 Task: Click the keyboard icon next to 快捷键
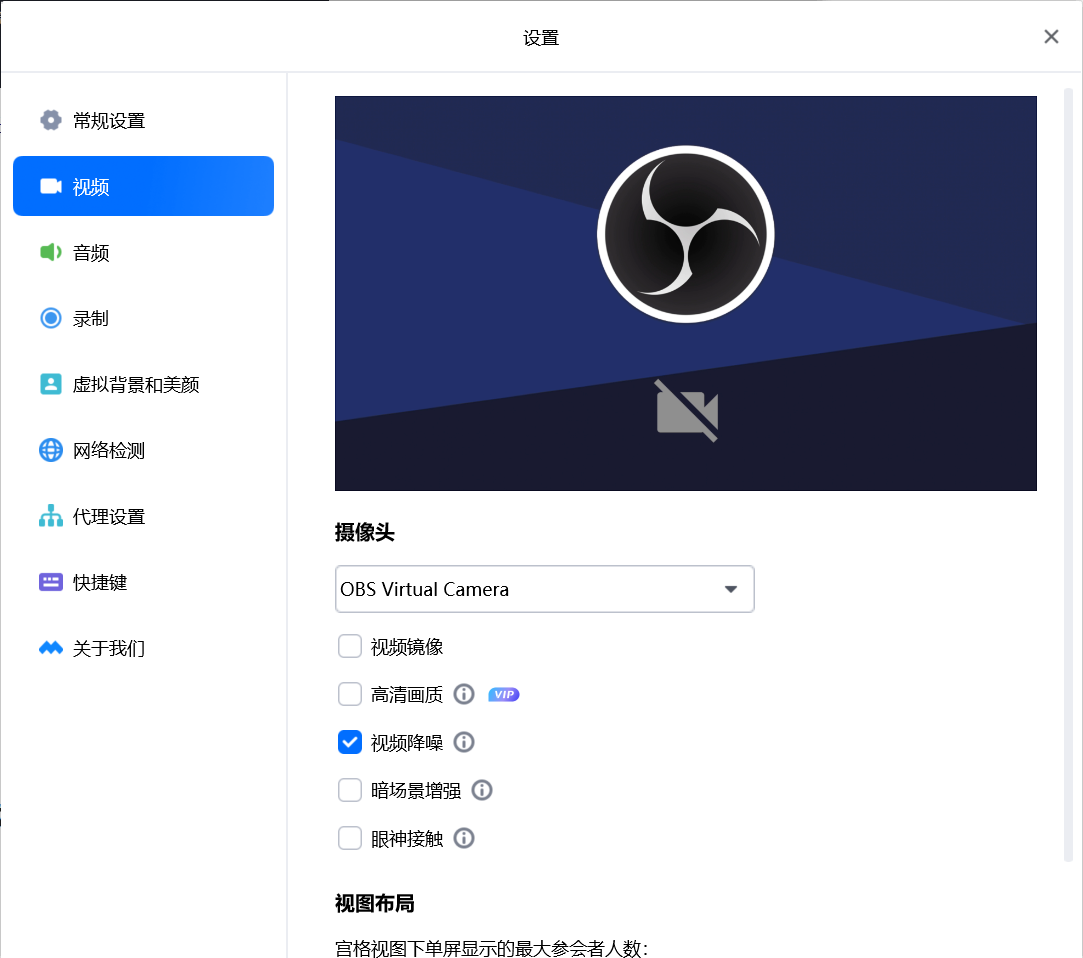click(50, 582)
